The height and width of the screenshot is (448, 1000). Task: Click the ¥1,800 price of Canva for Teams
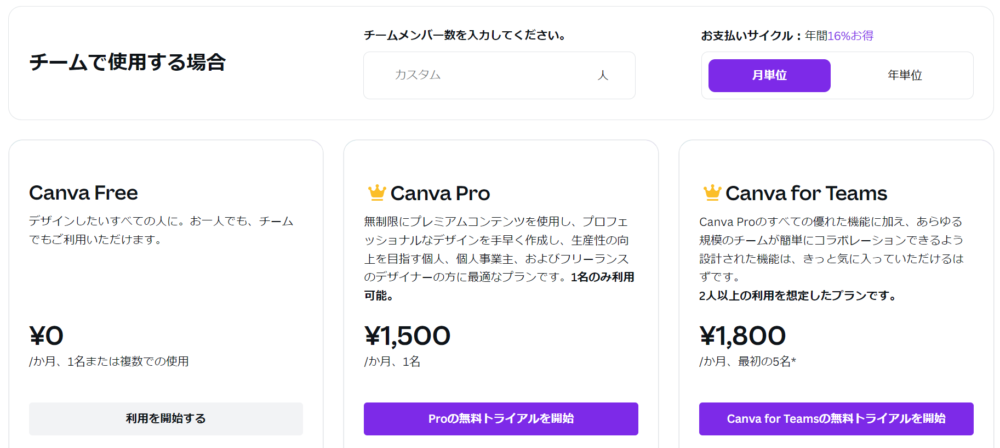[742, 336]
